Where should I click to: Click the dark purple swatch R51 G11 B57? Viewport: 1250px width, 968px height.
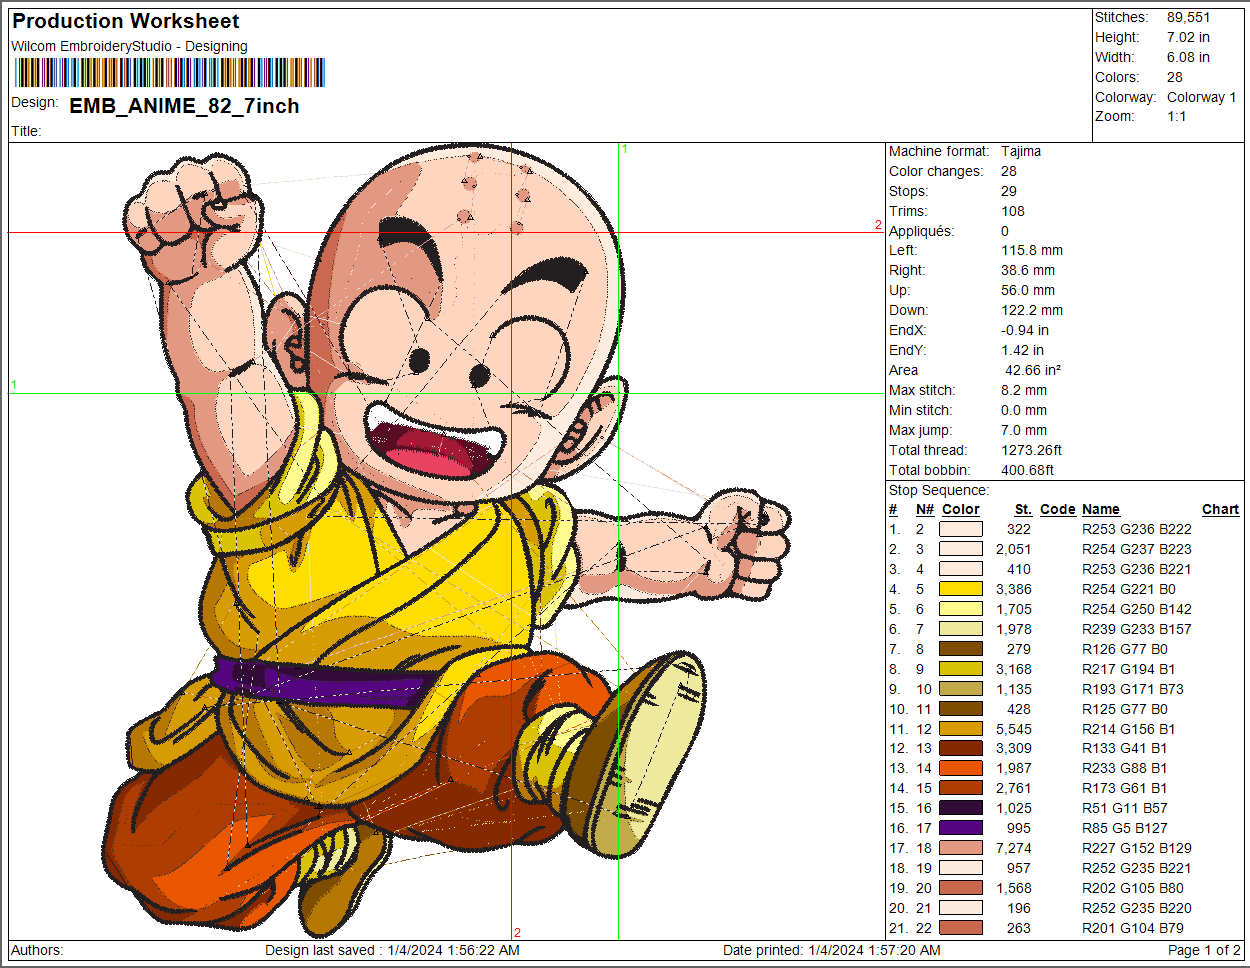click(x=961, y=808)
